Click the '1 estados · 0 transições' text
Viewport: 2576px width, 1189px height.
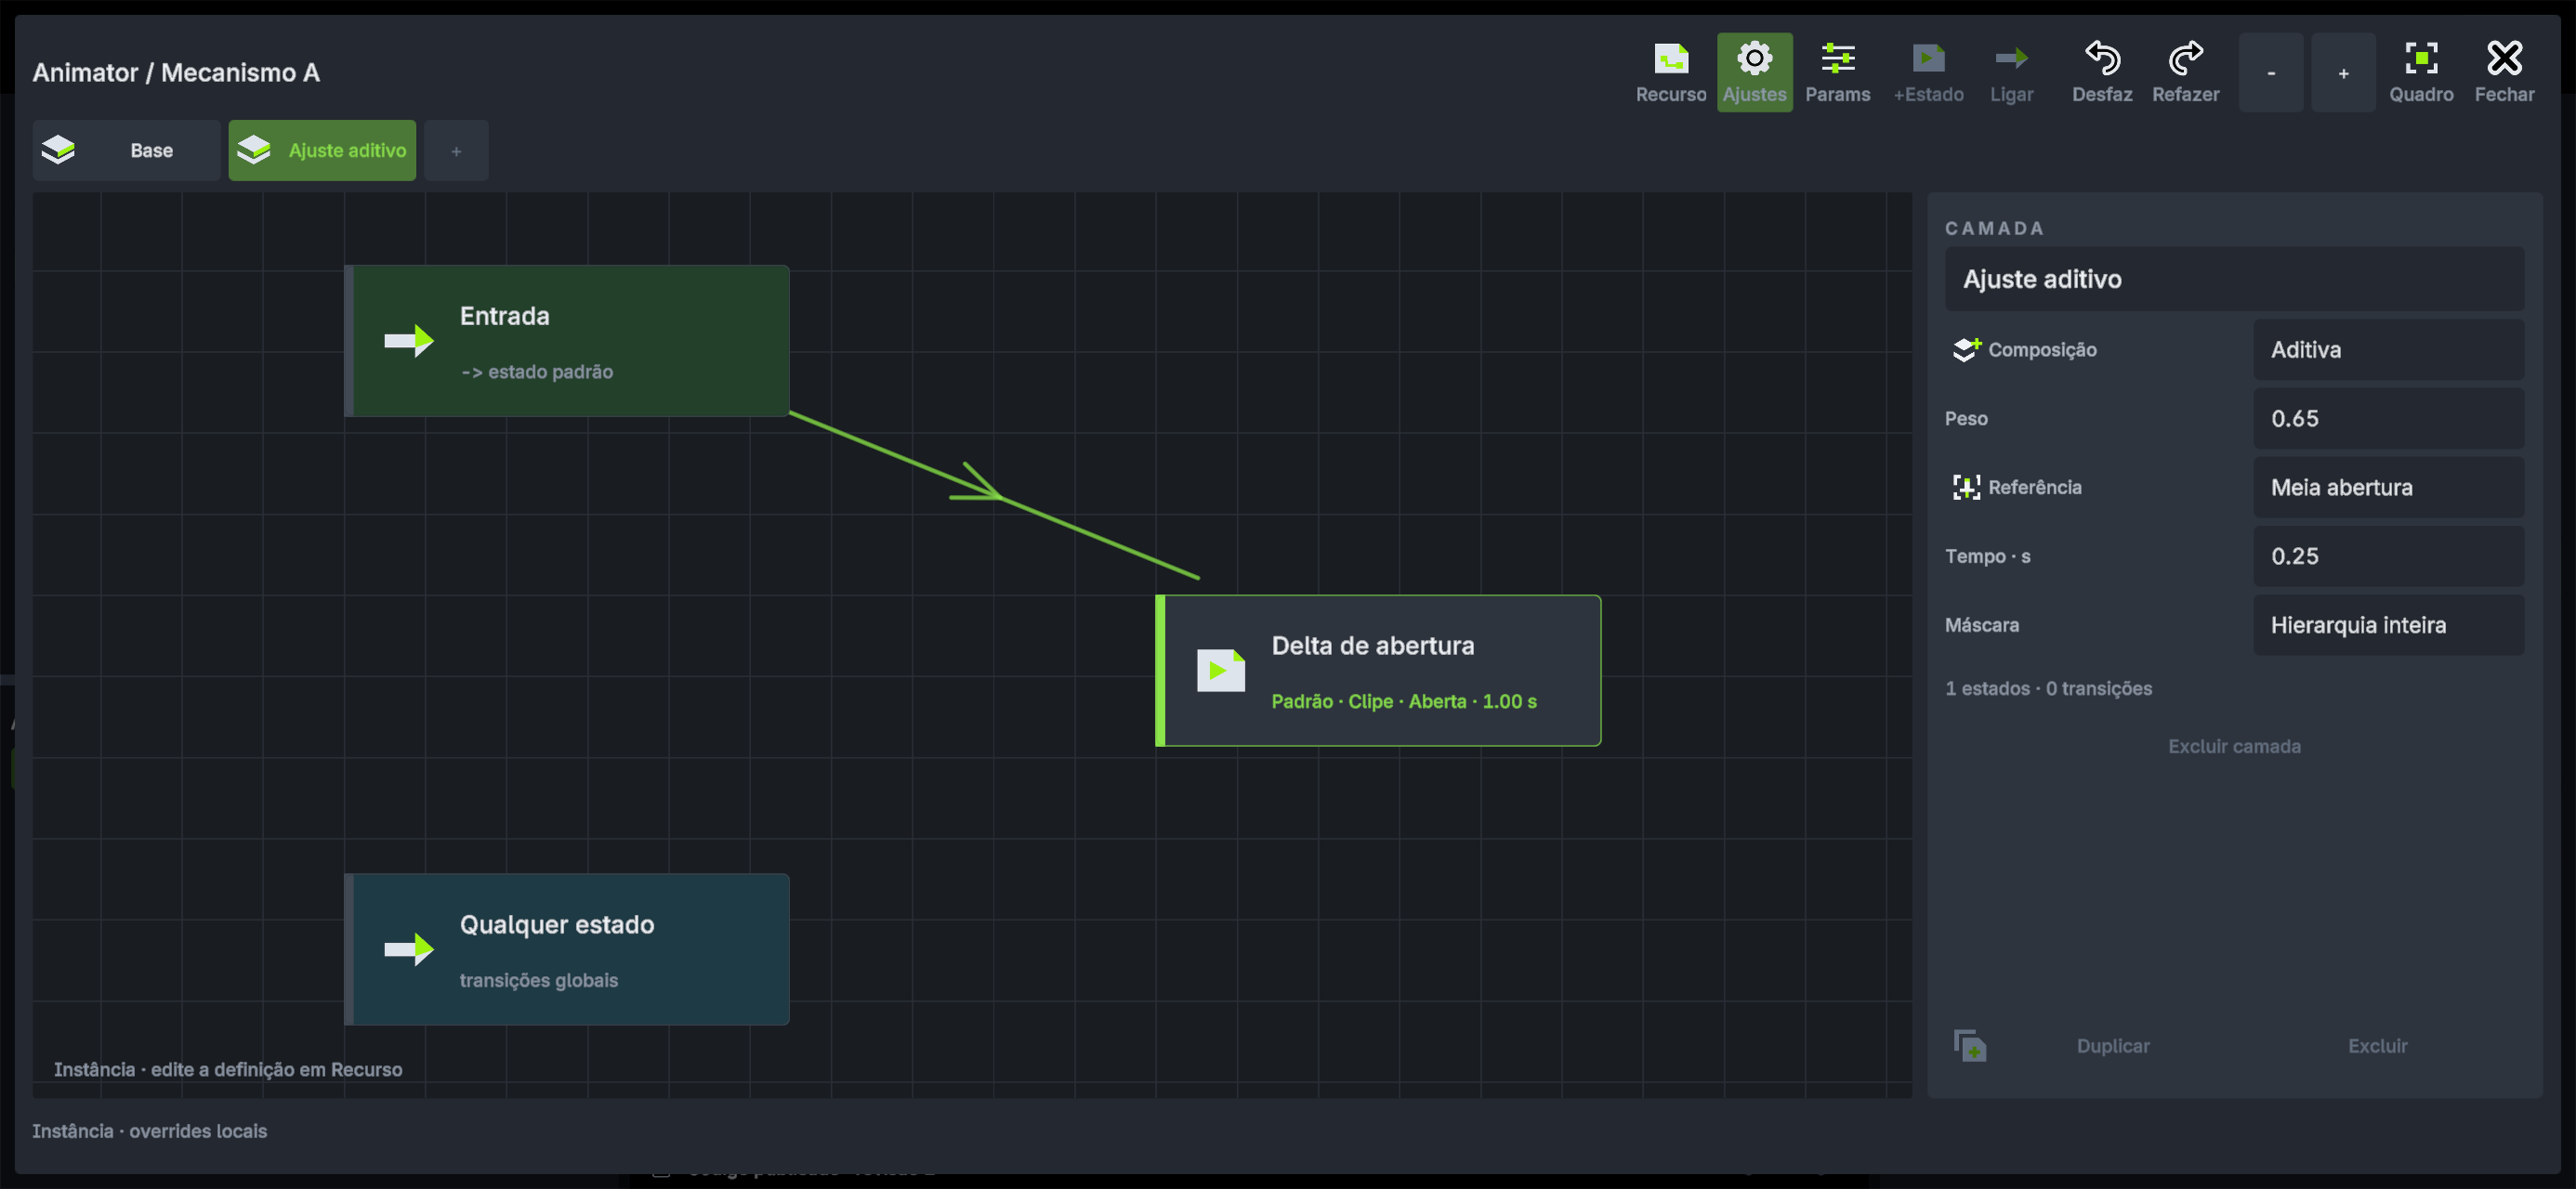pyautogui.click(x=2048, y=688)
